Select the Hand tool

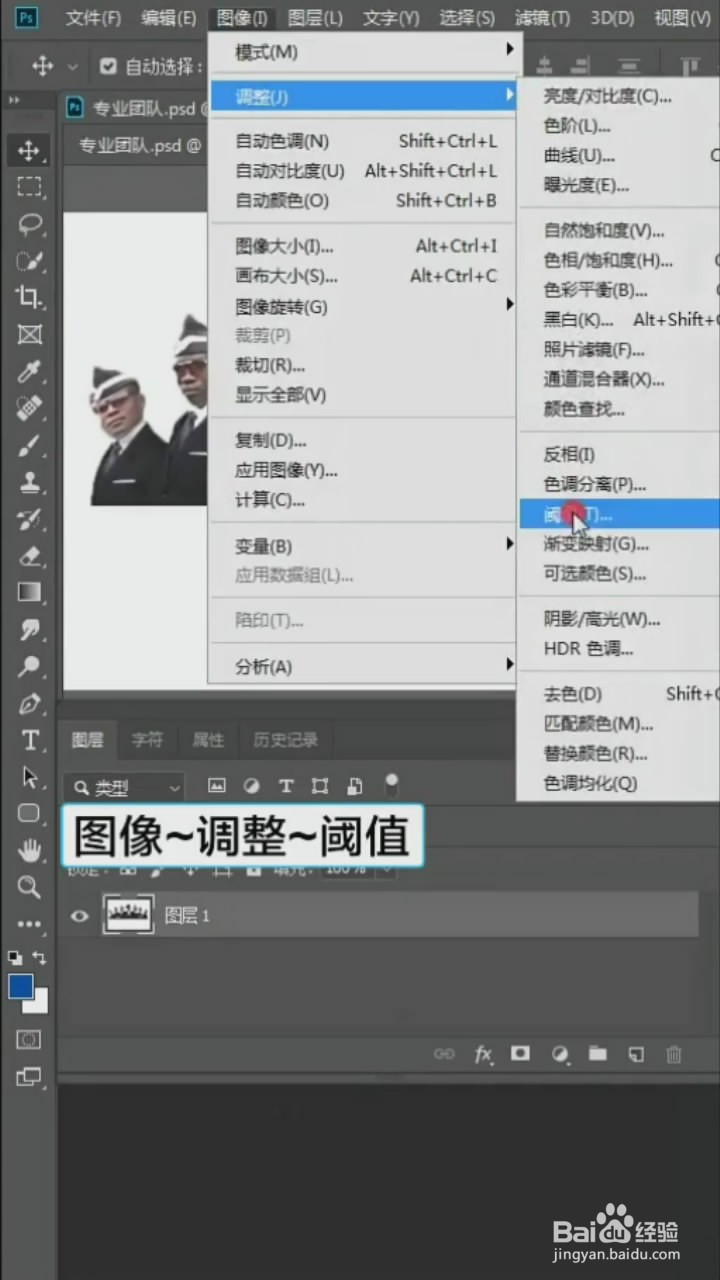tap(29, 850)
